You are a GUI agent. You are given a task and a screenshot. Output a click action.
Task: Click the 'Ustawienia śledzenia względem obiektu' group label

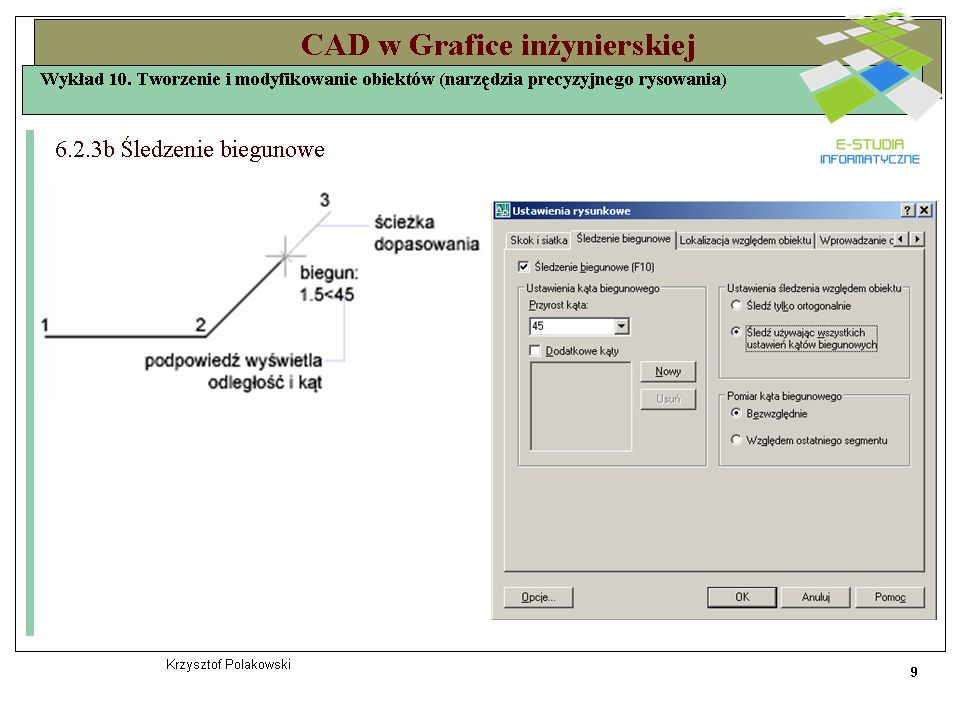814,288
